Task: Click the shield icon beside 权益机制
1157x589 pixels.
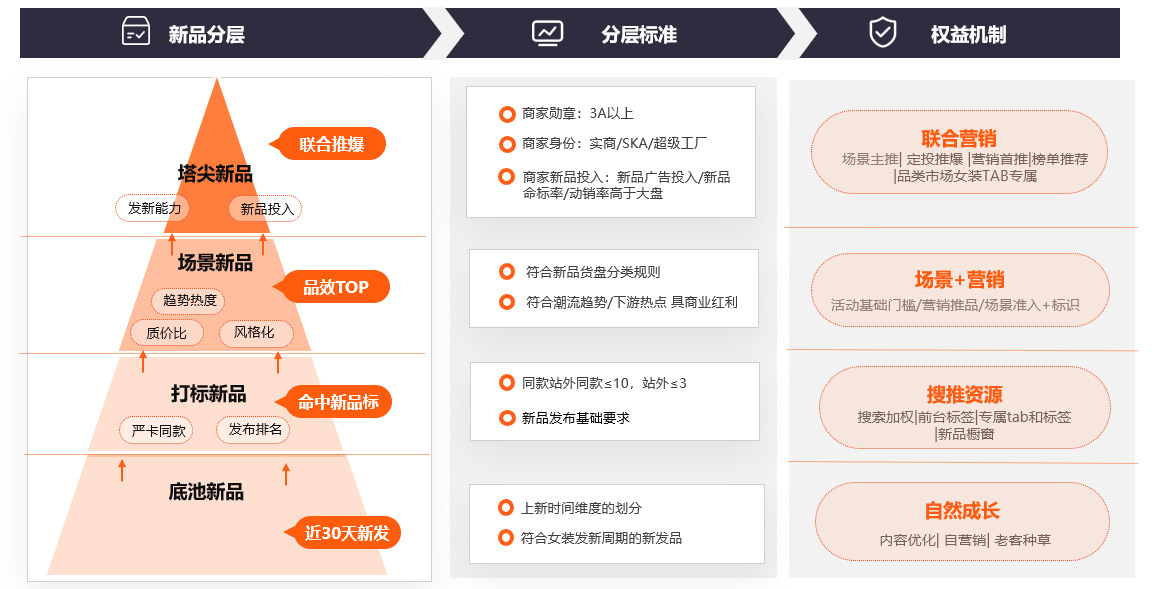Action: point(882,31)
